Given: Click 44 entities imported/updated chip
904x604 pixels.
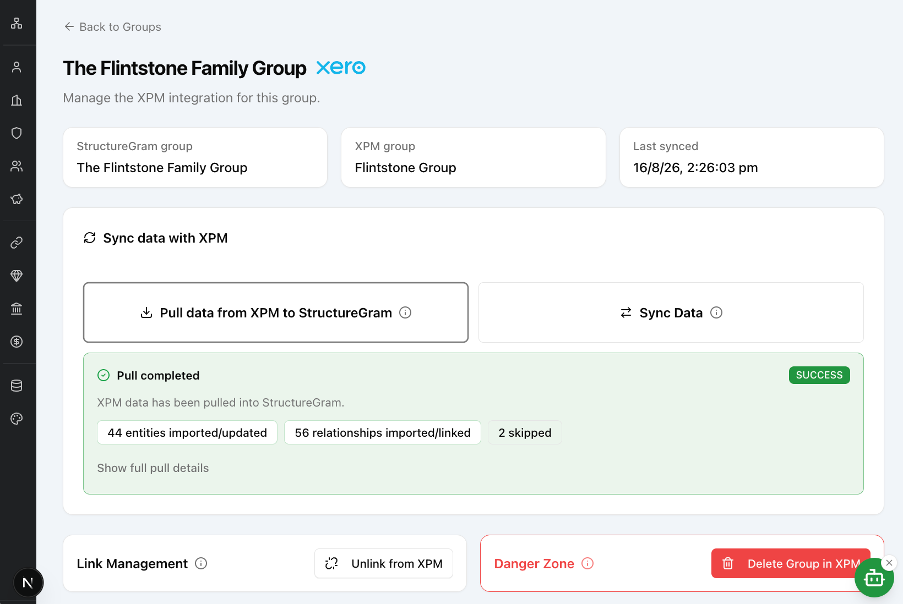Looking at the screenshot, I should coord(187,433).
